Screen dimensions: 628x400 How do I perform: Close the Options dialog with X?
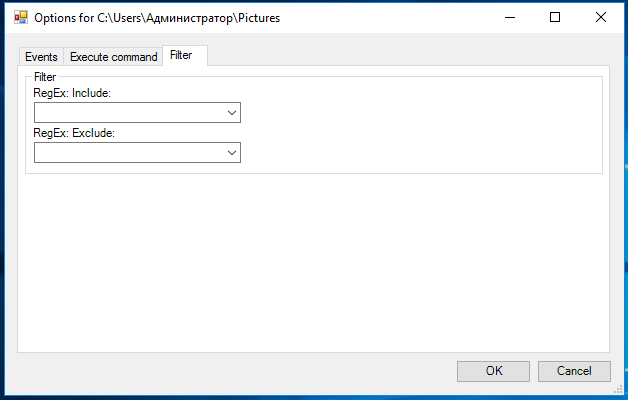[x=600, y=17]
